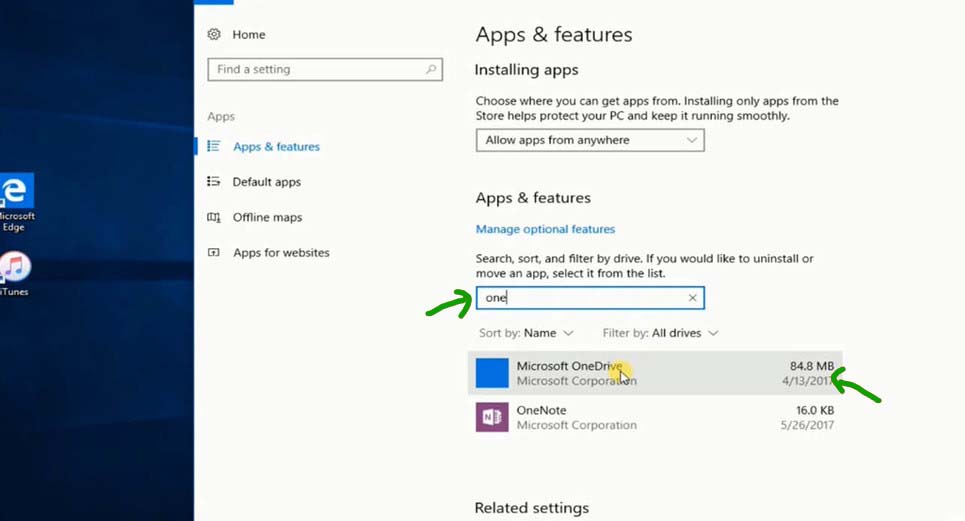The image size is (965, 521).
Task: Open the Home settings page
Action: (x=249, y=34)
